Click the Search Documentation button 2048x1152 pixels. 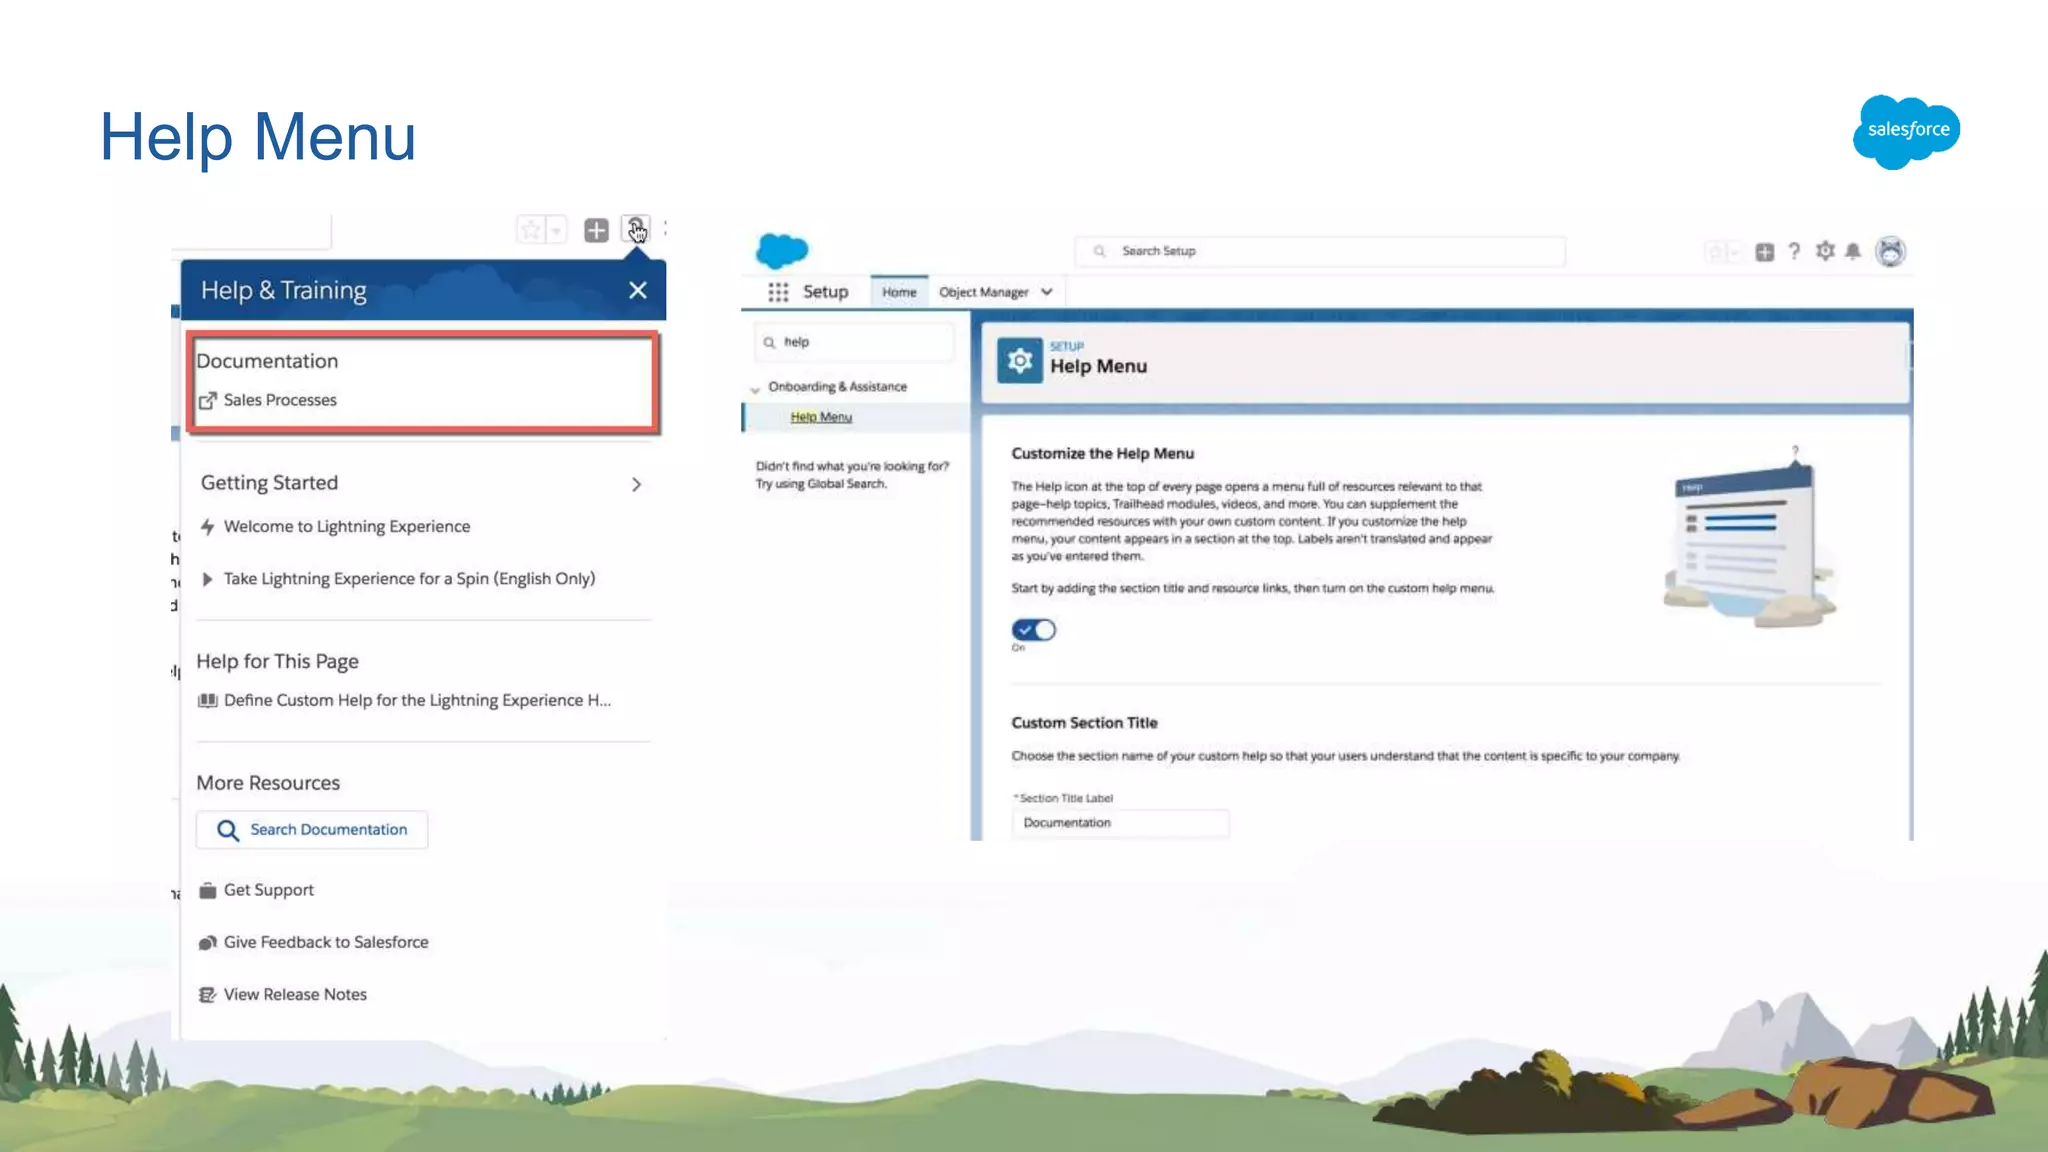point(312,830)
